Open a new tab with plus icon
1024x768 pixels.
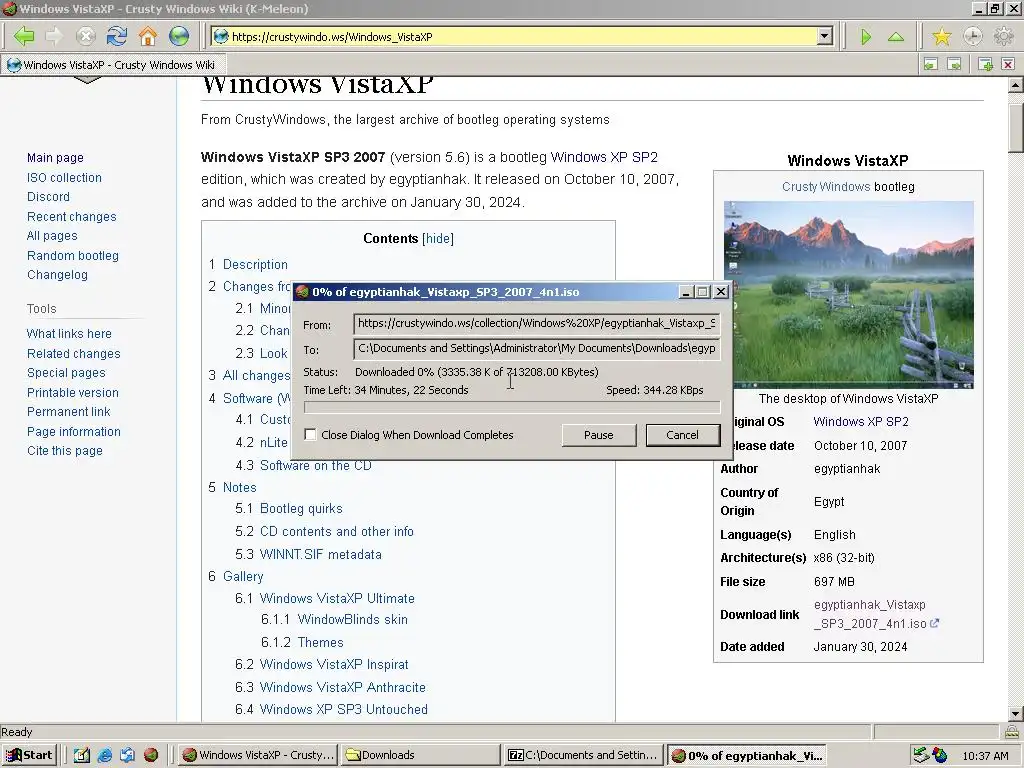pos(985,64)
